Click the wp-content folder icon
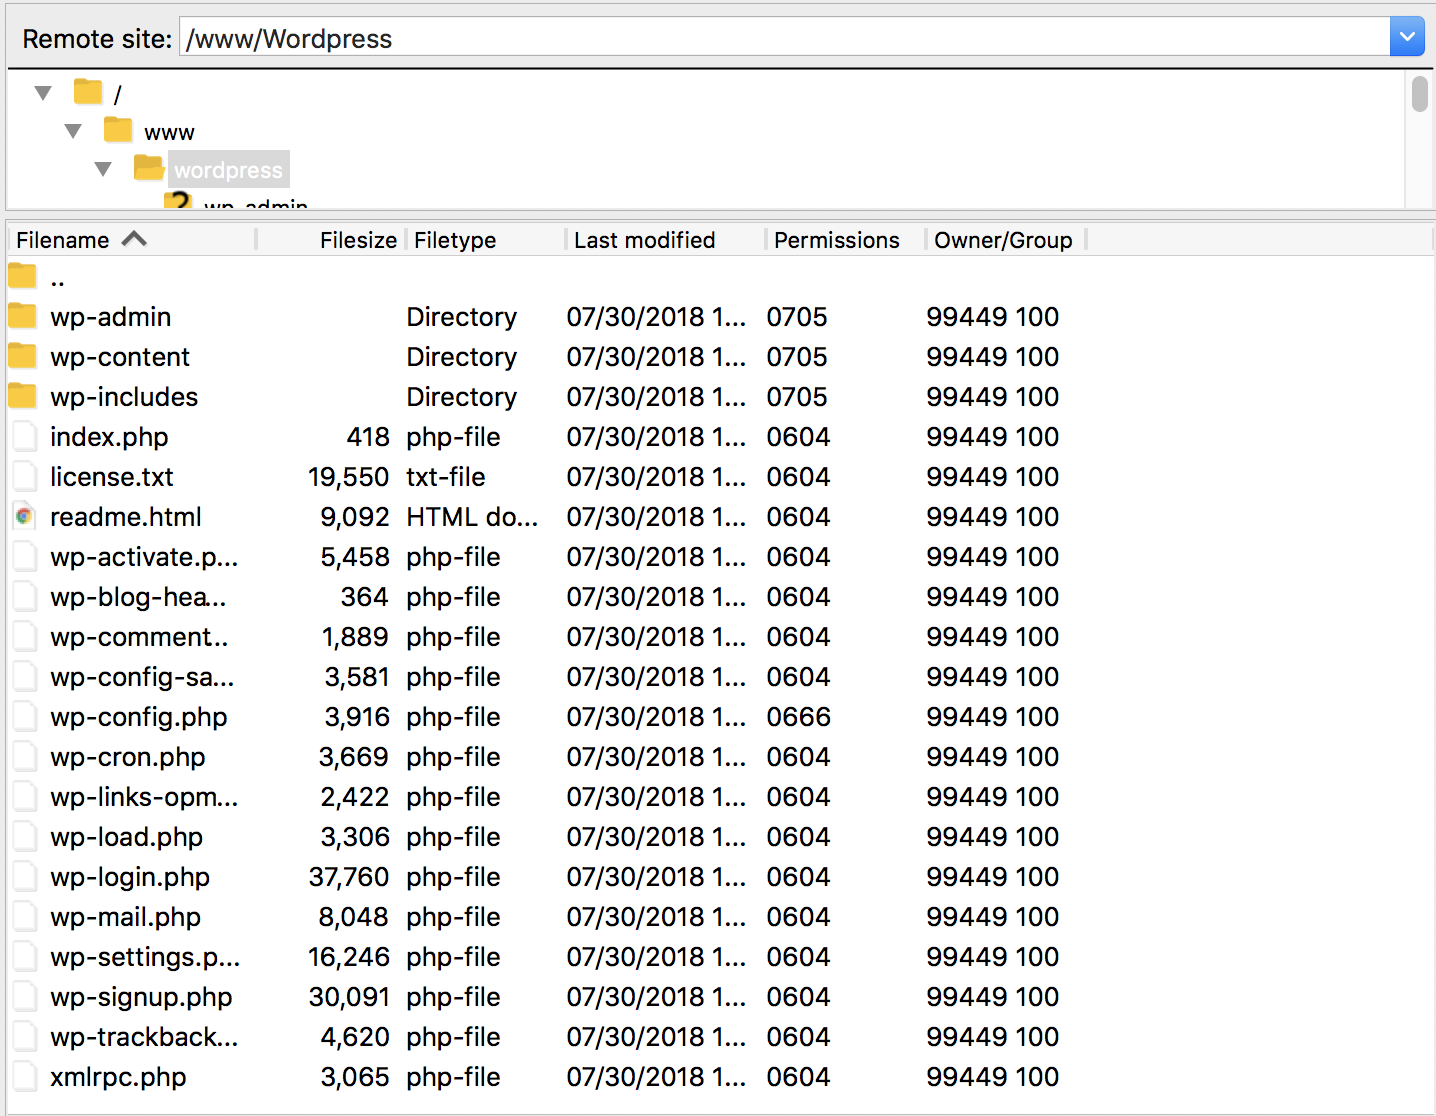 coord(22,357)
